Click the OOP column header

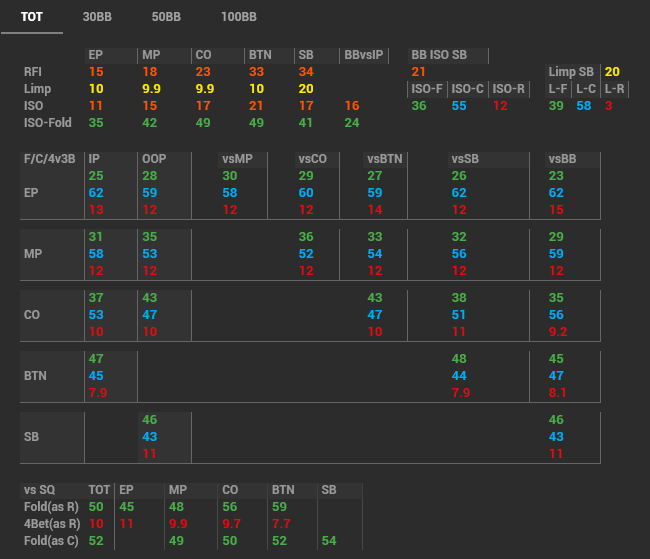tap(154, 158)
